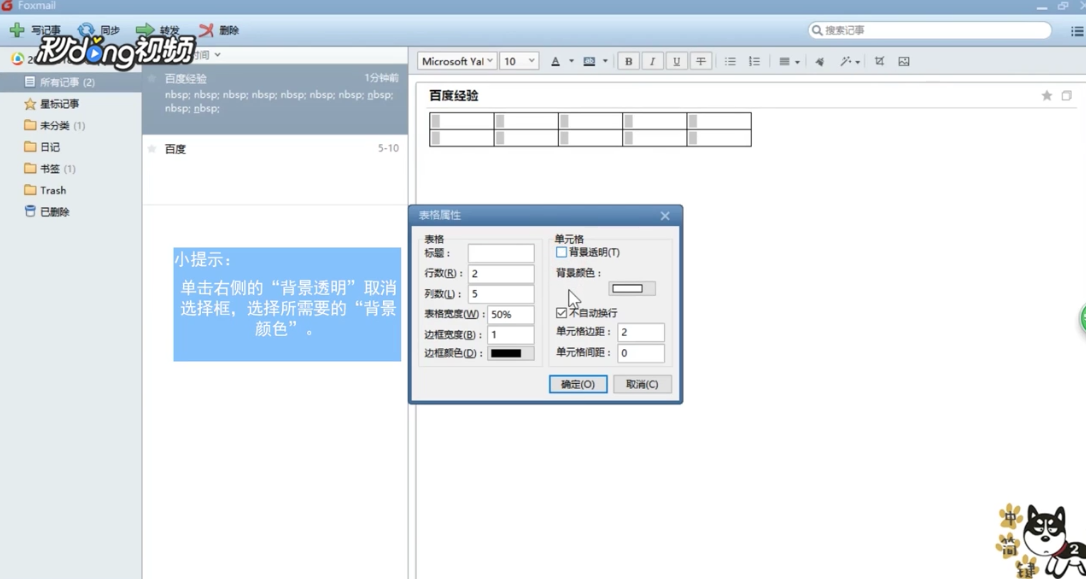Apply italic formatting
Viewport: 1086px width, 579px height.
click(652, 61)
